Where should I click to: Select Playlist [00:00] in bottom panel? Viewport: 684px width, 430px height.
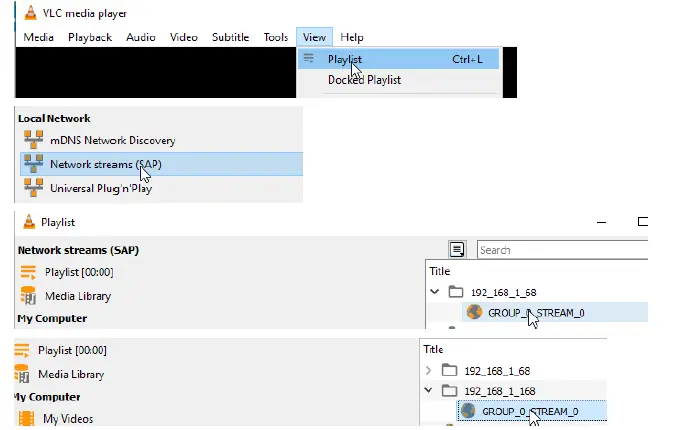pos(72,350)
